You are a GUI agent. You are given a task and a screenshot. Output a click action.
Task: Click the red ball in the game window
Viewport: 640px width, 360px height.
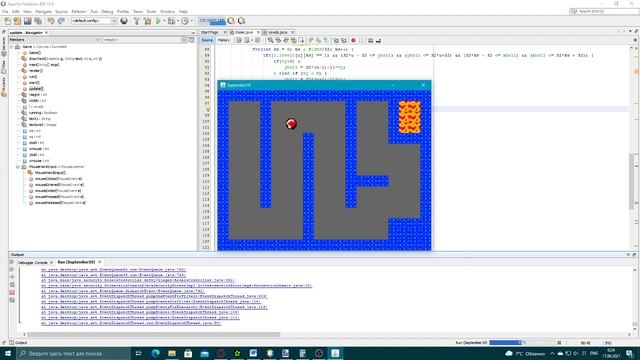tap(291, 124)
